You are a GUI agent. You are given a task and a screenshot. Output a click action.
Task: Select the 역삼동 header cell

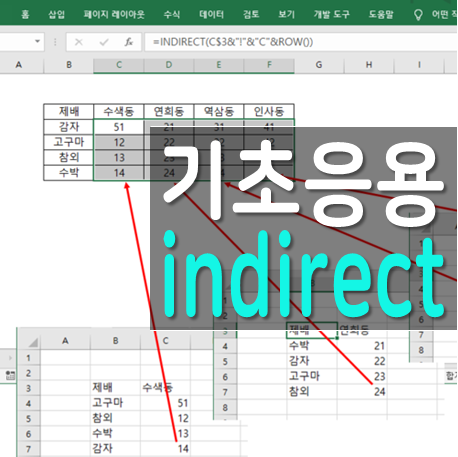click(219, 111)
